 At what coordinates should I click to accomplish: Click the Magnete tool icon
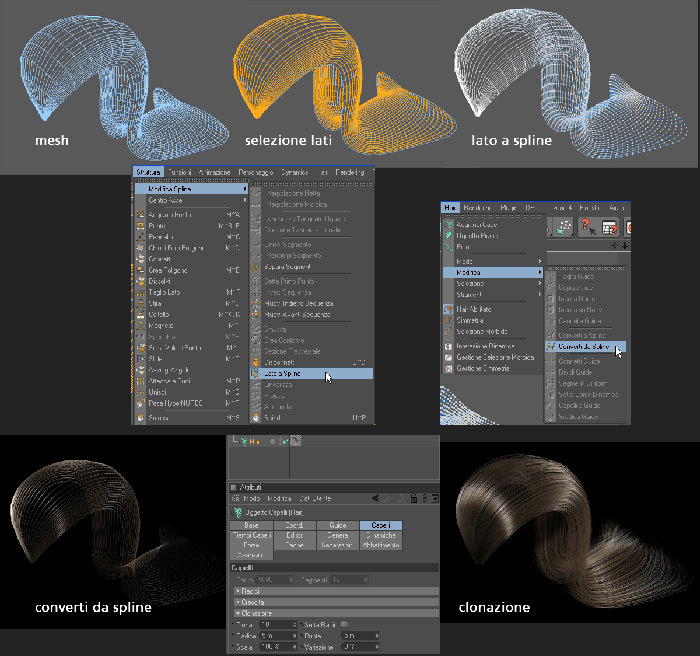click(x=141, y=326)
